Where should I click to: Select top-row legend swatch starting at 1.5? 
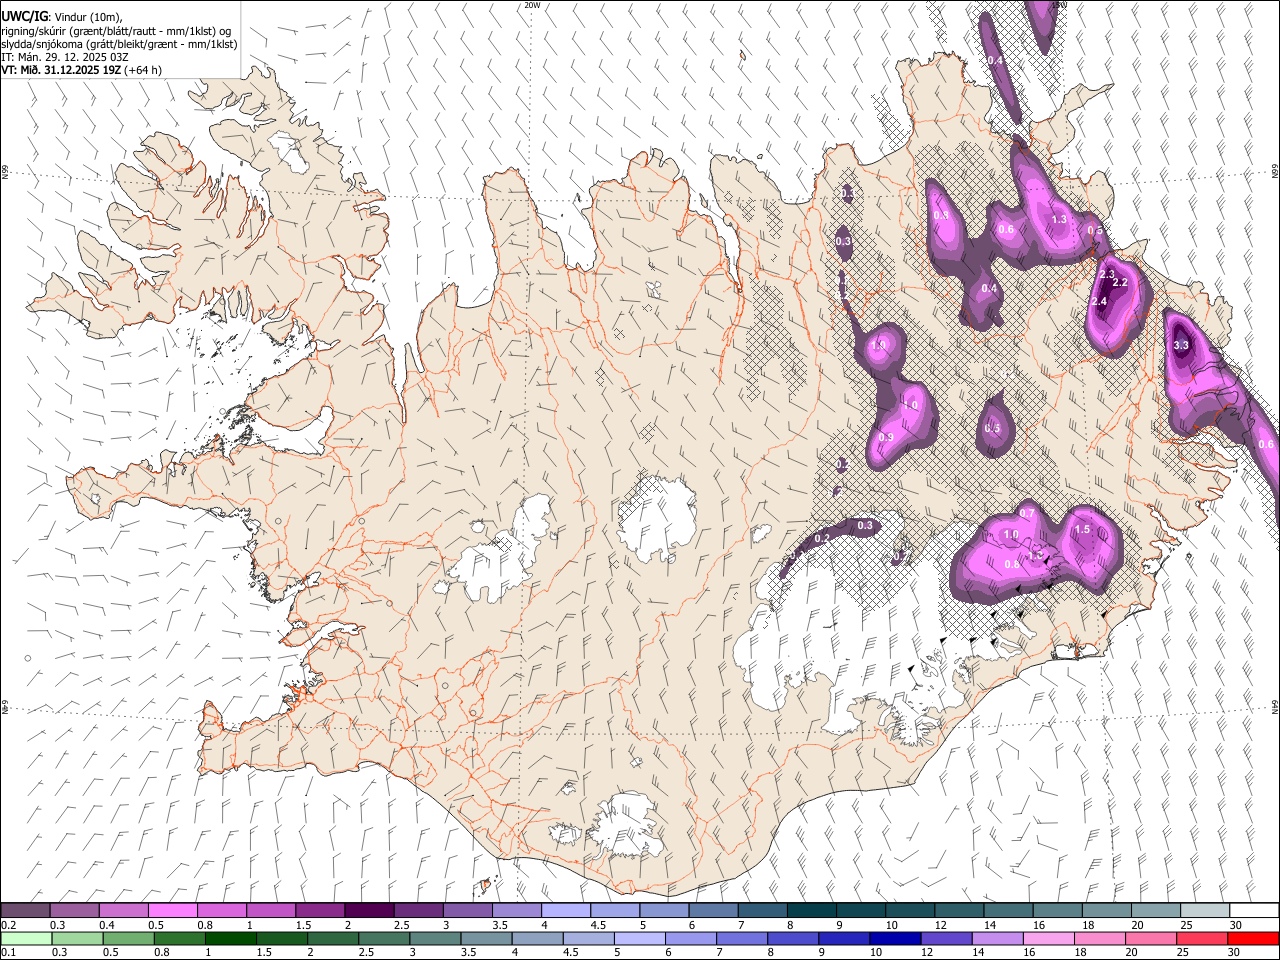[x=319, y=910]
